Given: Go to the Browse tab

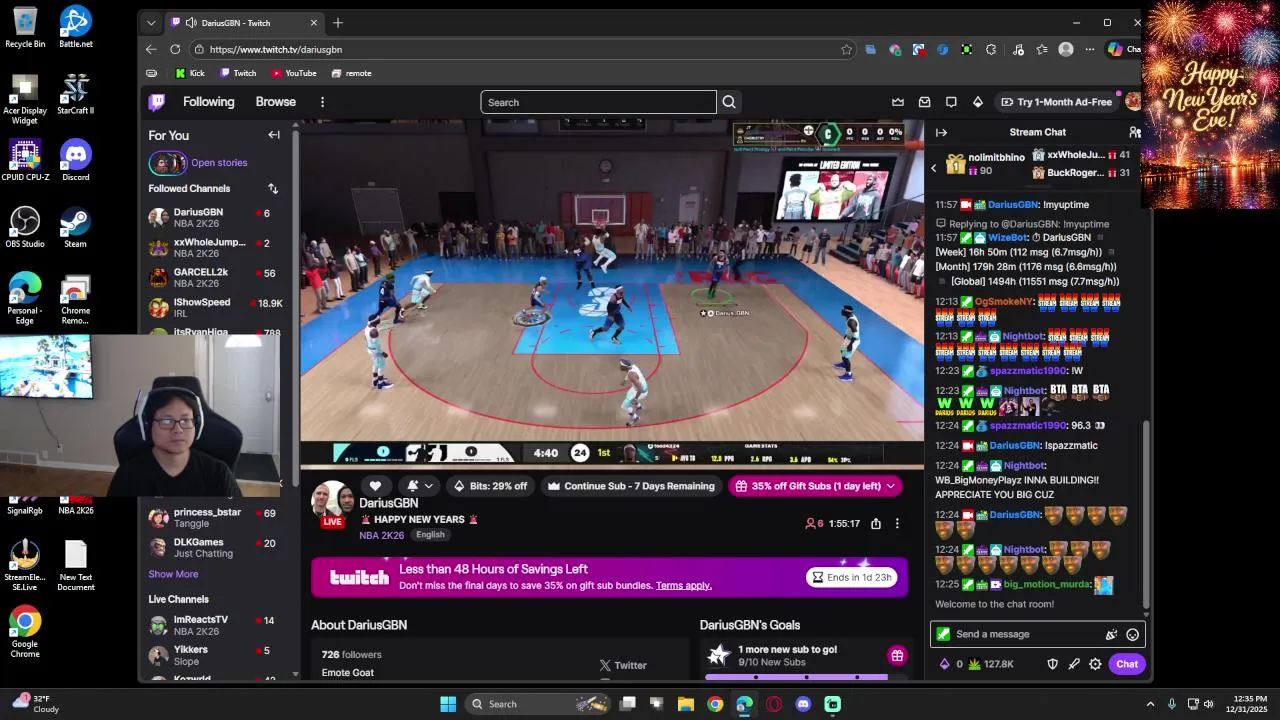Looking at the screenshot, I should point(275,102).
